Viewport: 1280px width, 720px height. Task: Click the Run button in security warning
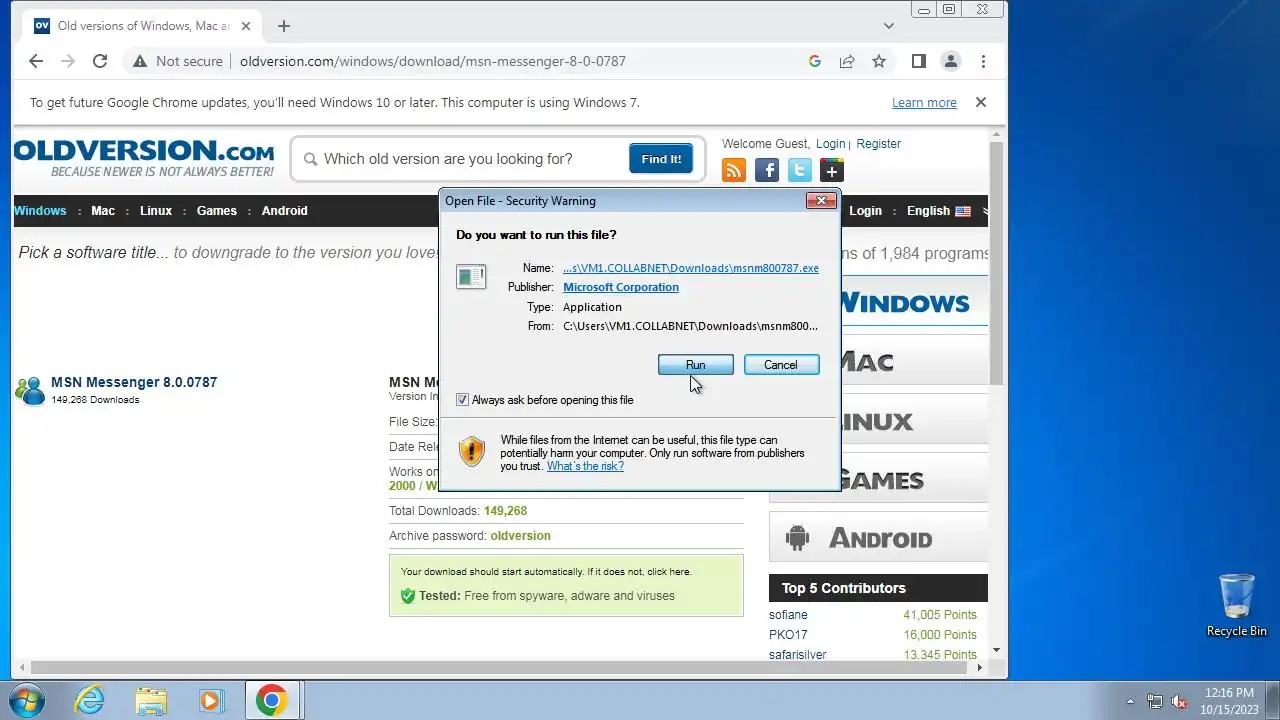[695, 365]
